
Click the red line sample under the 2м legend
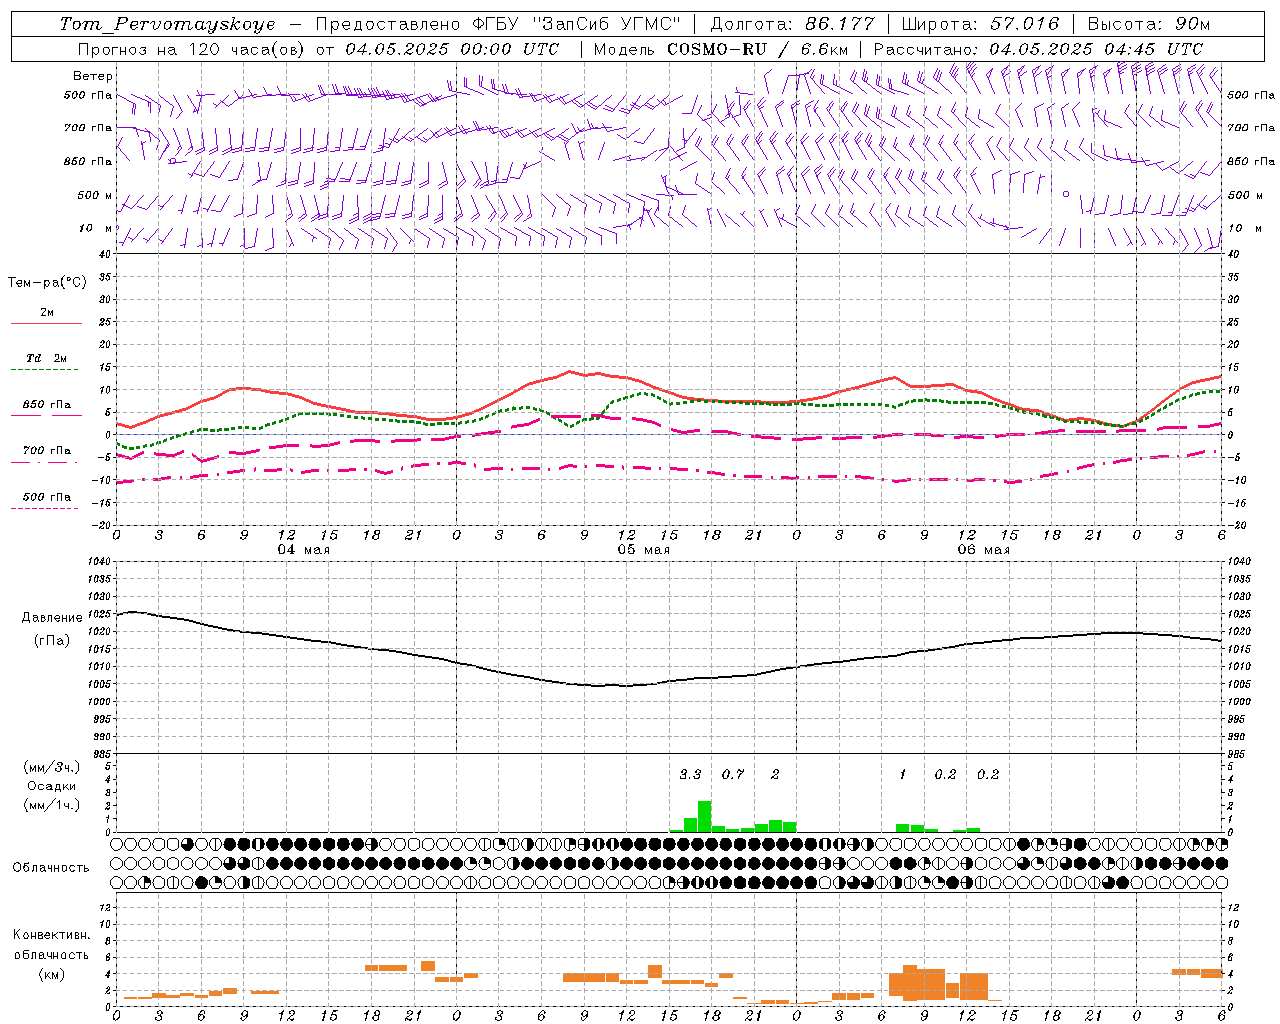click(46, 324)
